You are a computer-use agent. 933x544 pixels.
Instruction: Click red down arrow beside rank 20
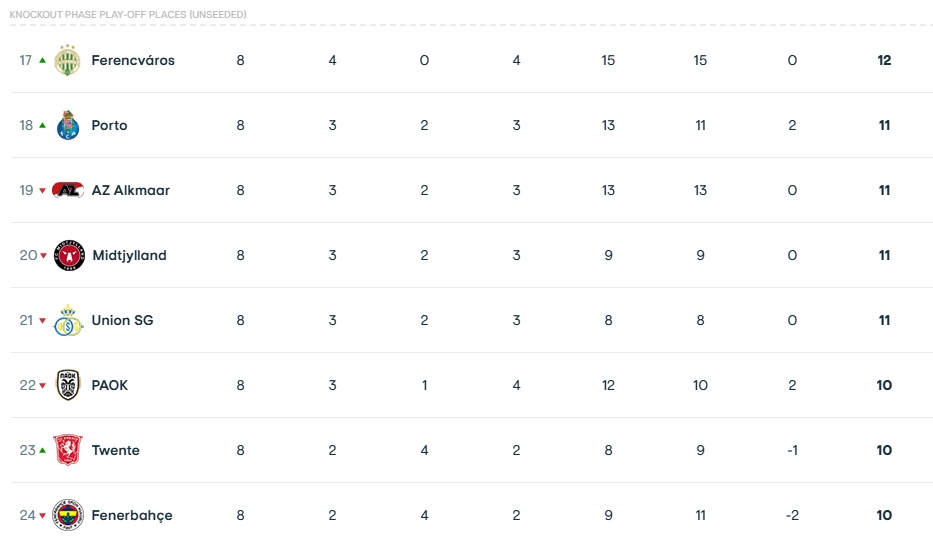[x=43, y=255]
